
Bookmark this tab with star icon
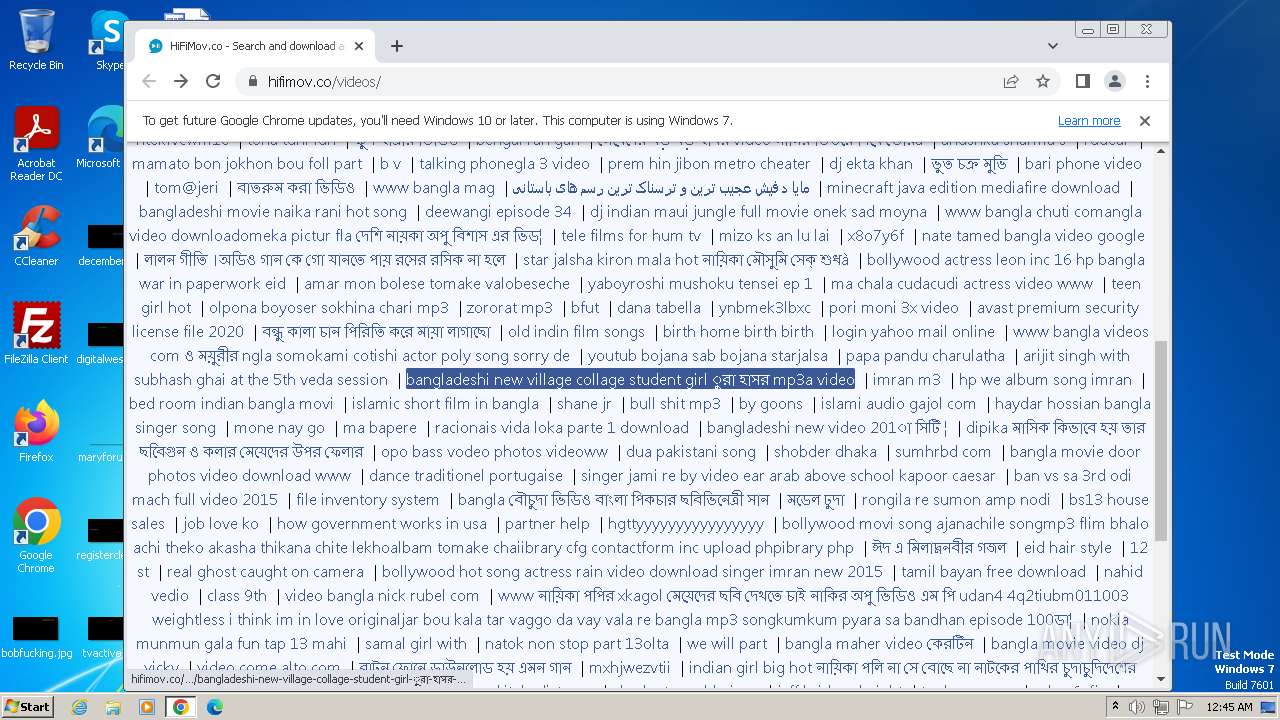(1043, 81)
